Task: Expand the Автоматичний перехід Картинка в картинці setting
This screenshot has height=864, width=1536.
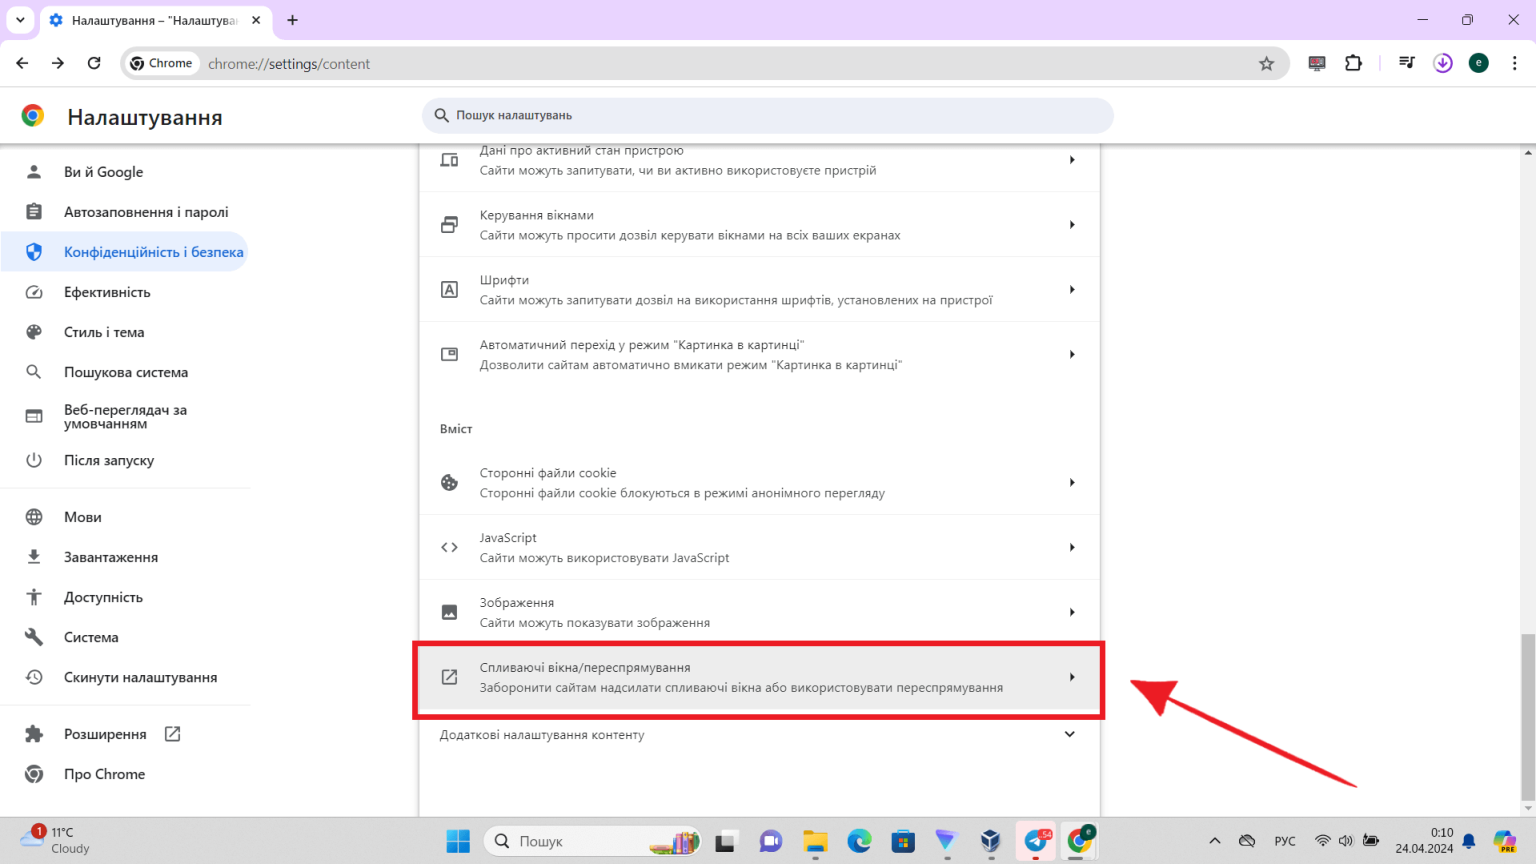Action: tap(760, 353)
